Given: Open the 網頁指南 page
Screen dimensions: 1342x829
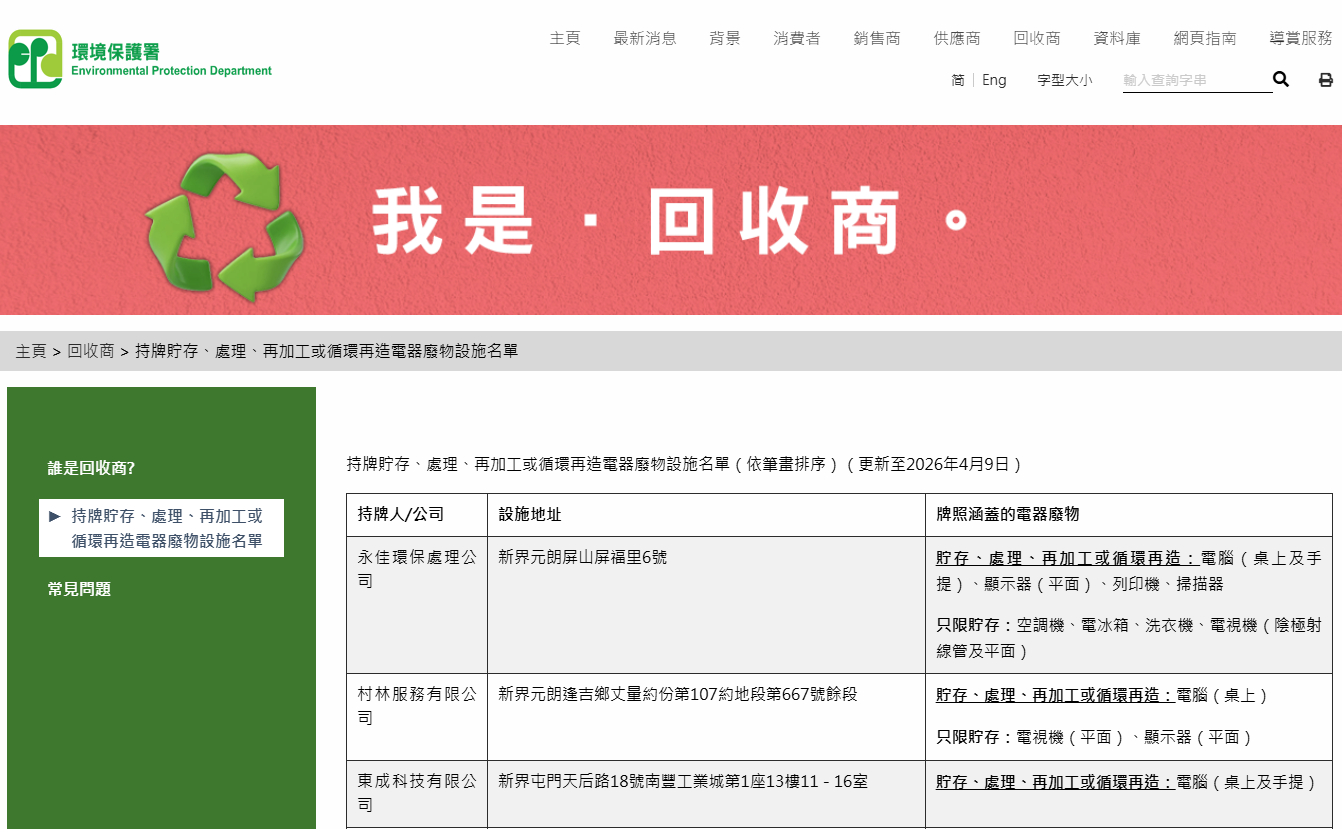Looking at the screenshot, I should pyautogui.click(x=1205, y=38).
